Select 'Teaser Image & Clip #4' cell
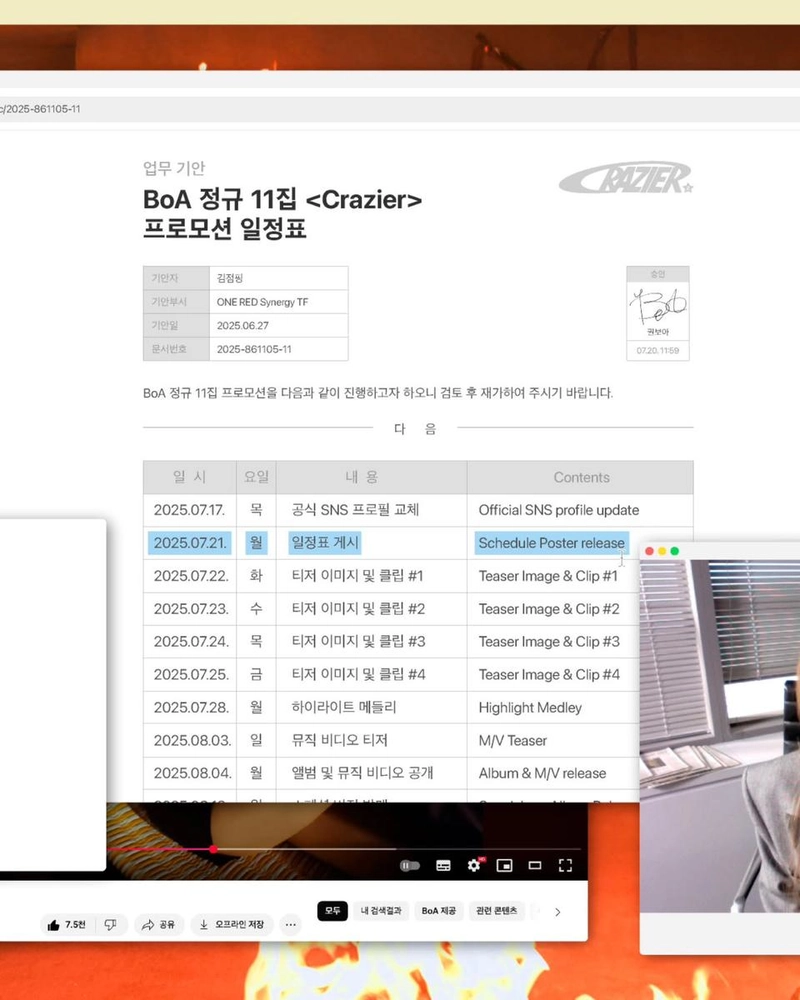The width and height of the screenshot is (800, 1000). tap(552, 675)
